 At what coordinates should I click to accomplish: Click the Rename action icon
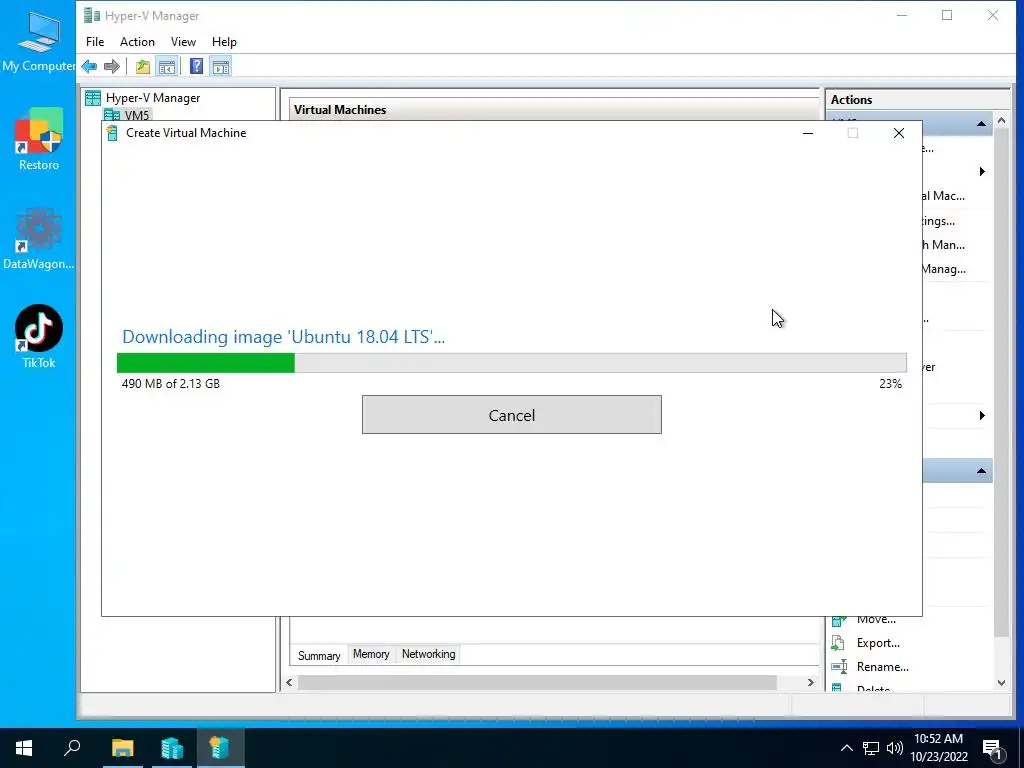tap(839, 667)
